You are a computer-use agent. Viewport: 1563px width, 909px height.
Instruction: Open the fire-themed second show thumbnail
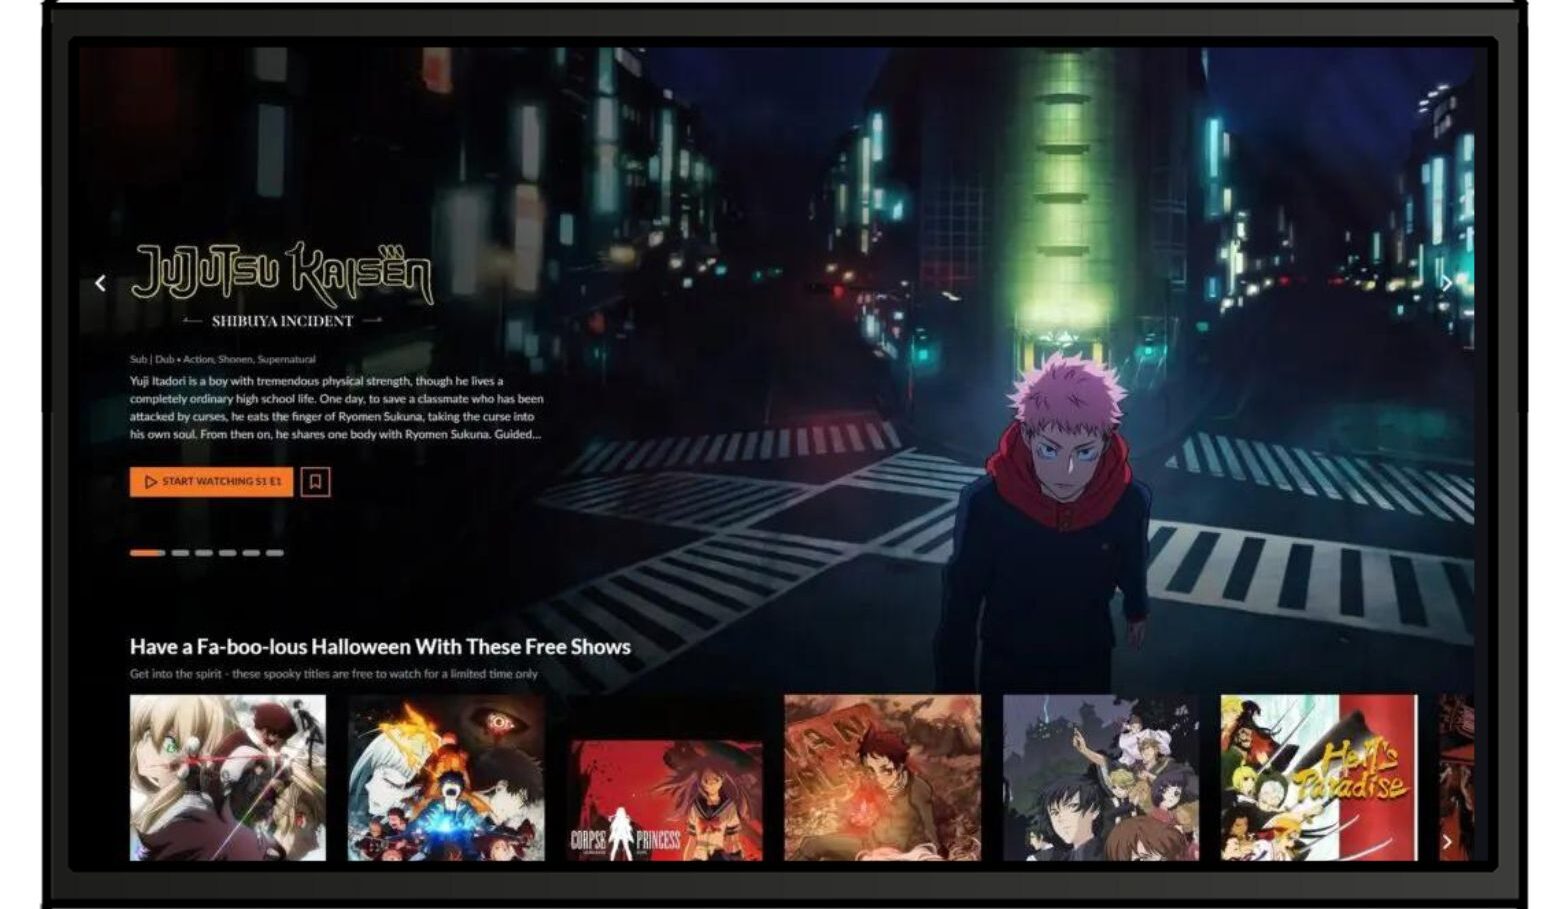coord(446,778)
